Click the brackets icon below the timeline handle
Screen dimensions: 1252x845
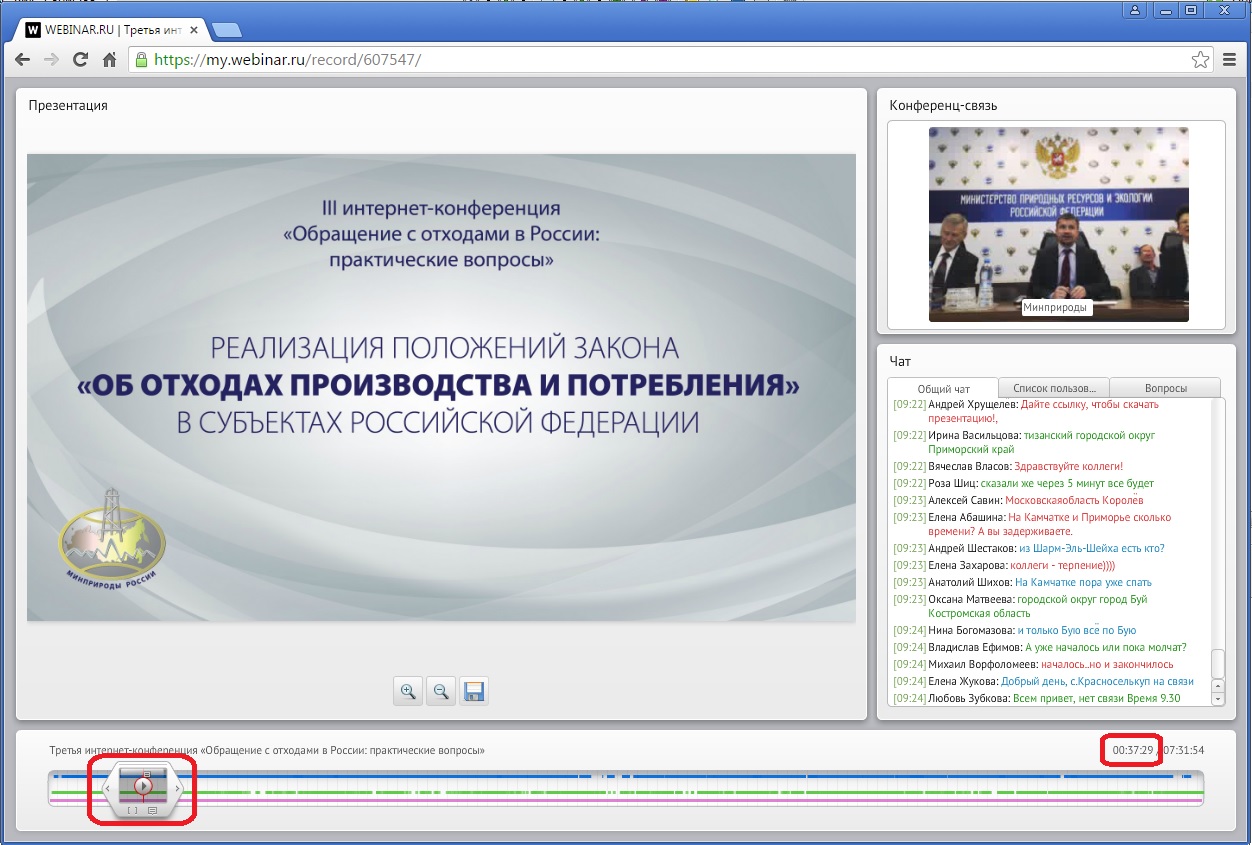(133, 810)
